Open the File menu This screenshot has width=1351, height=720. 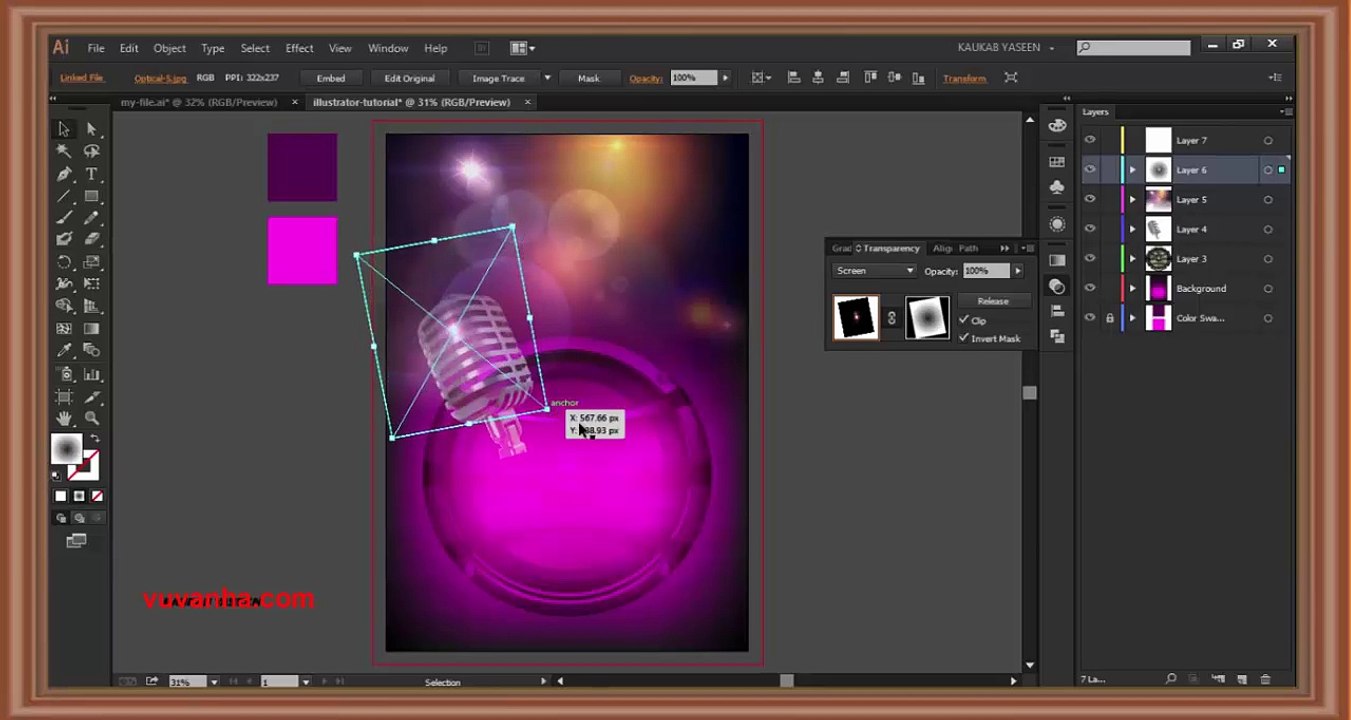[96, 48]
